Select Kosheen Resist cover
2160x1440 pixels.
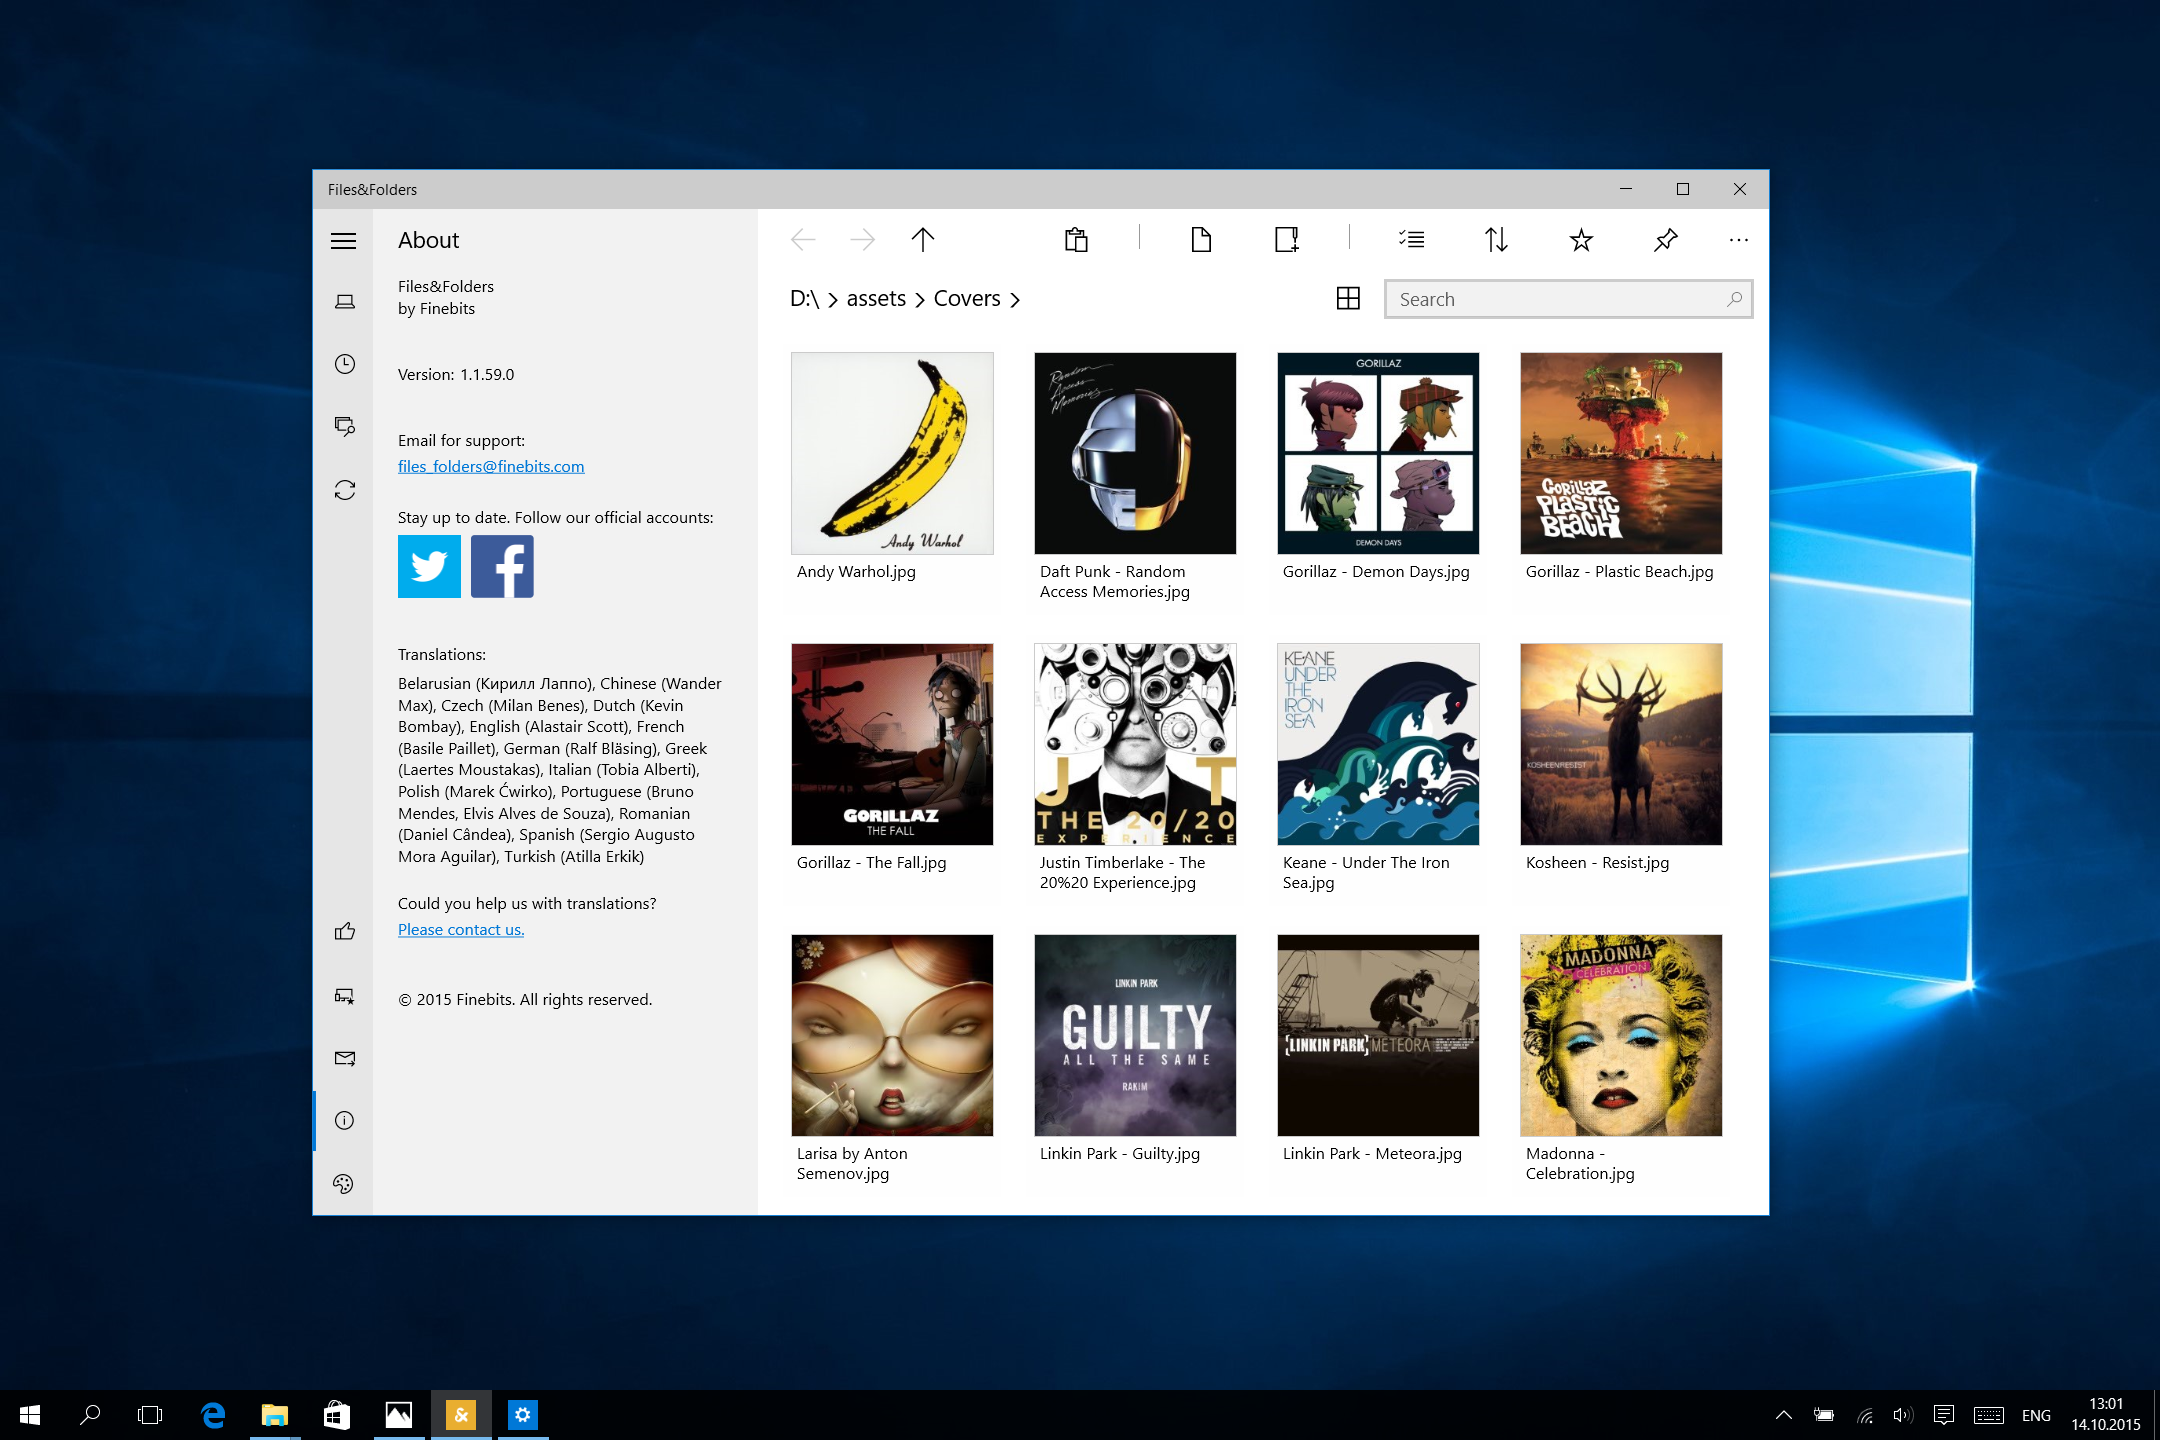coord(1621,744)
